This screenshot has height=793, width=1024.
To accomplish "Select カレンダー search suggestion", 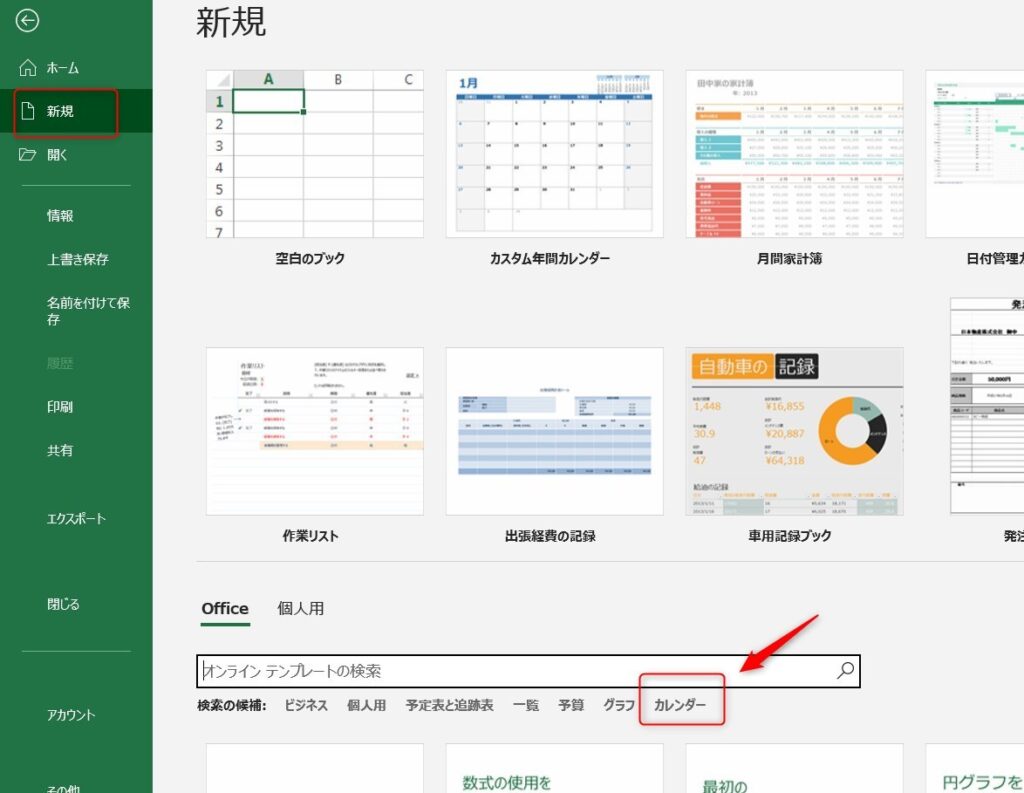I will tap(680, 705).
